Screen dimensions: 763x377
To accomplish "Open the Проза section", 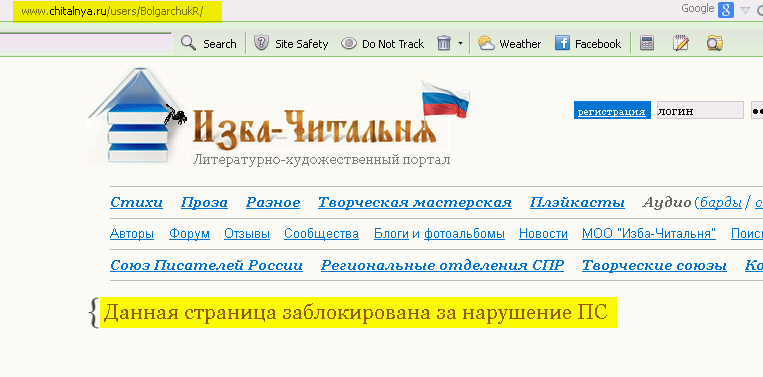I will tap(204, 202).
